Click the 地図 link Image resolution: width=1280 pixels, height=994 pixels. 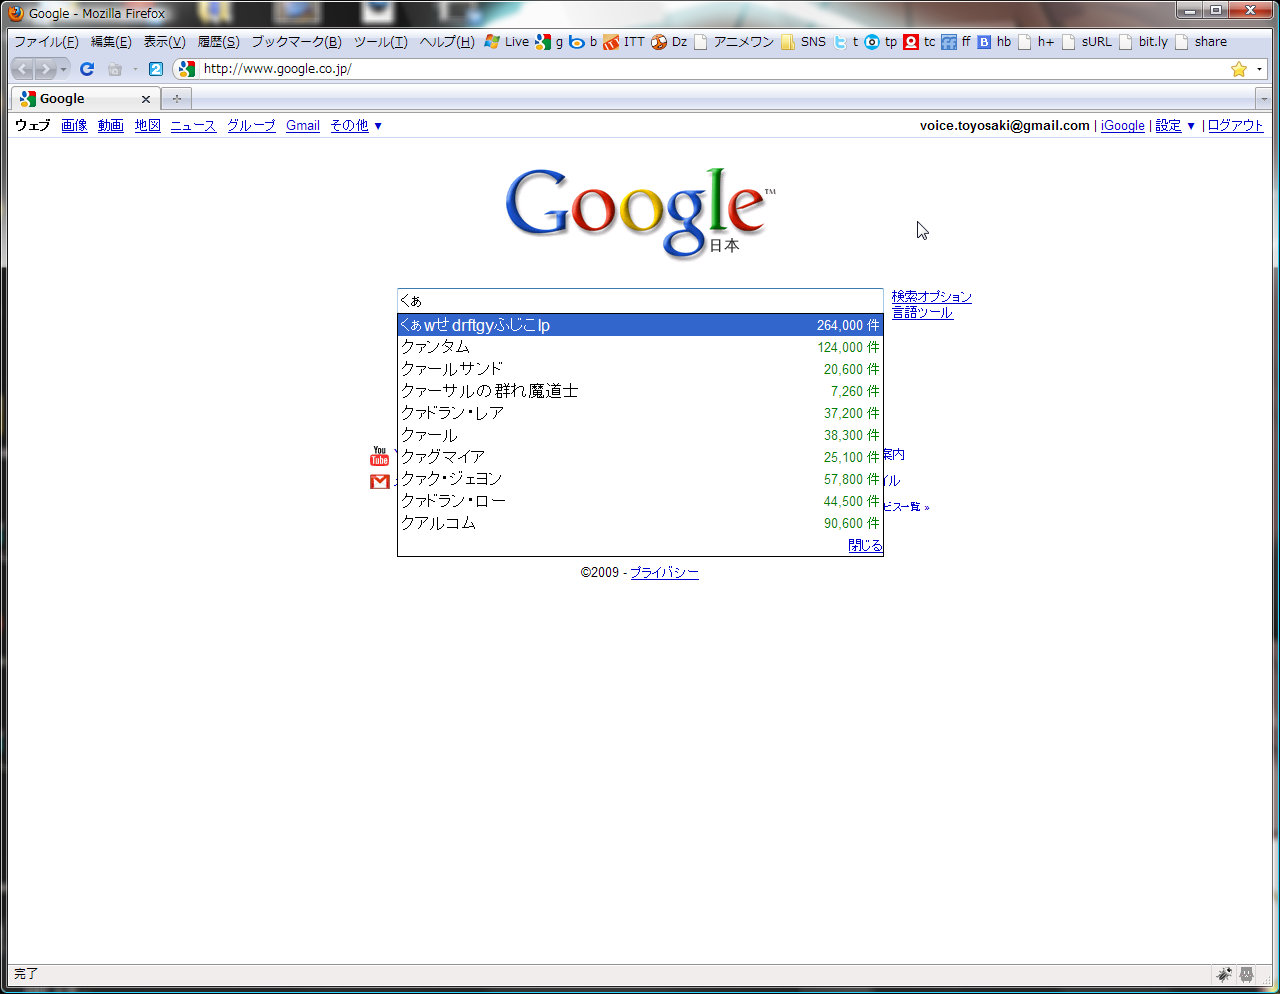(148, 126)
